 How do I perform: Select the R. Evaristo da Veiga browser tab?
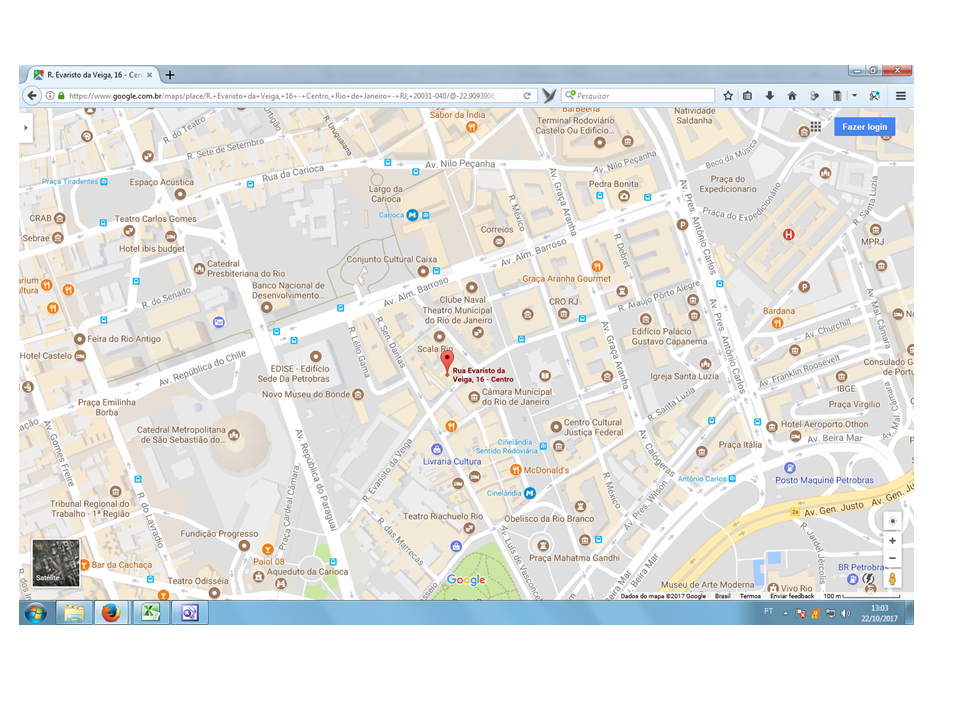[x=94, y=75]
